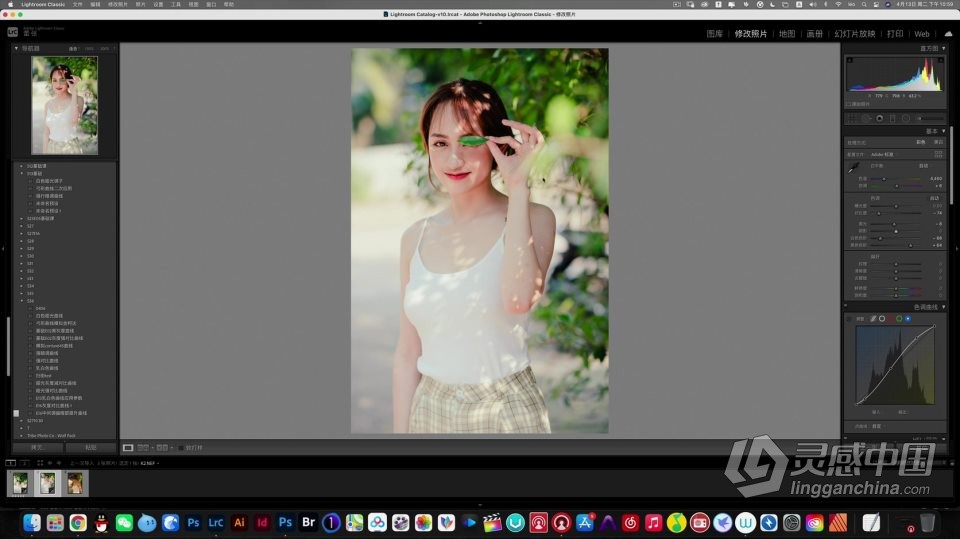Click the main window display icon labeled 1

[10, 463]
